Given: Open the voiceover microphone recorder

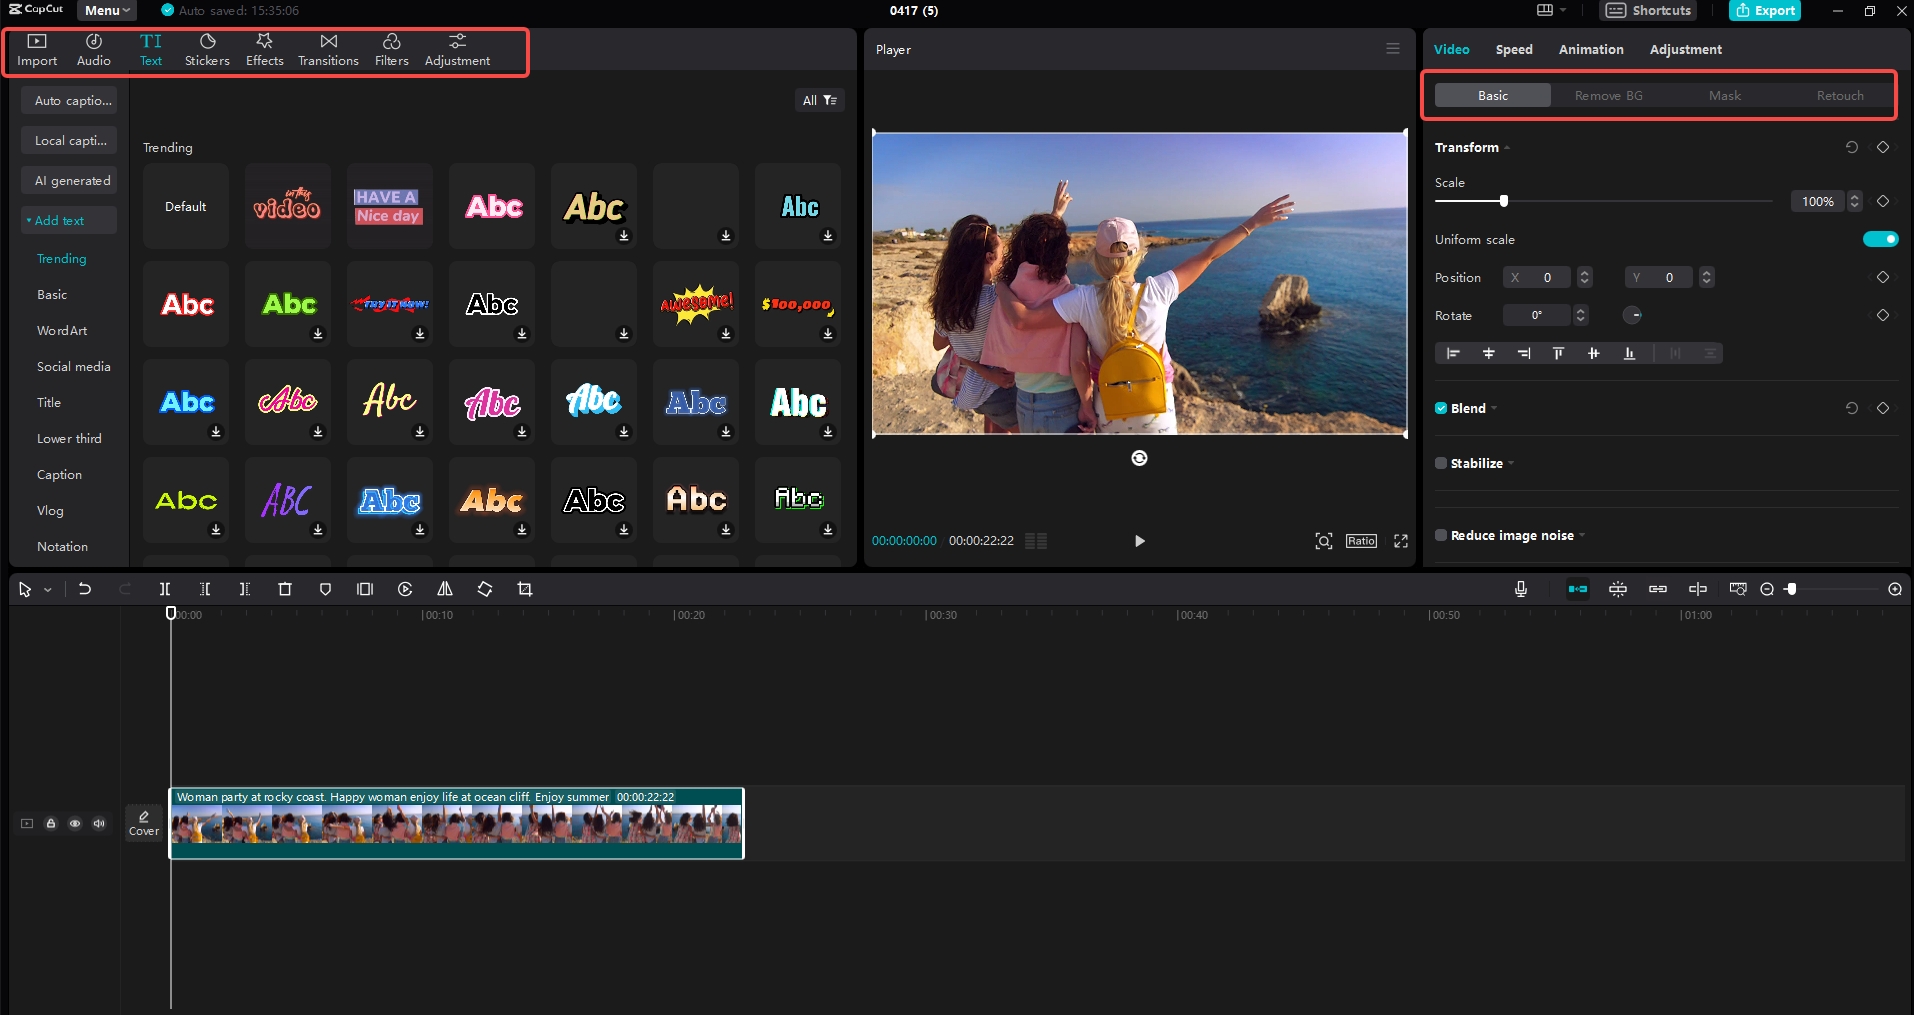Looking at the screenshot, I should click(x=1520, y=589).
